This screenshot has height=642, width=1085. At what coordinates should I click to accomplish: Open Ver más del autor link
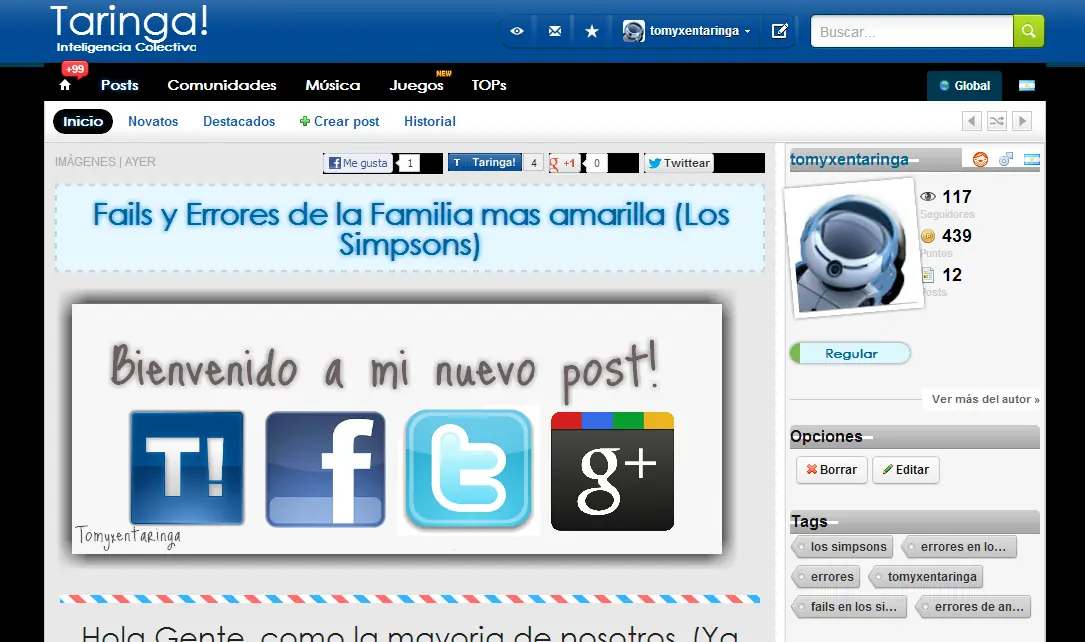(985, 399)
